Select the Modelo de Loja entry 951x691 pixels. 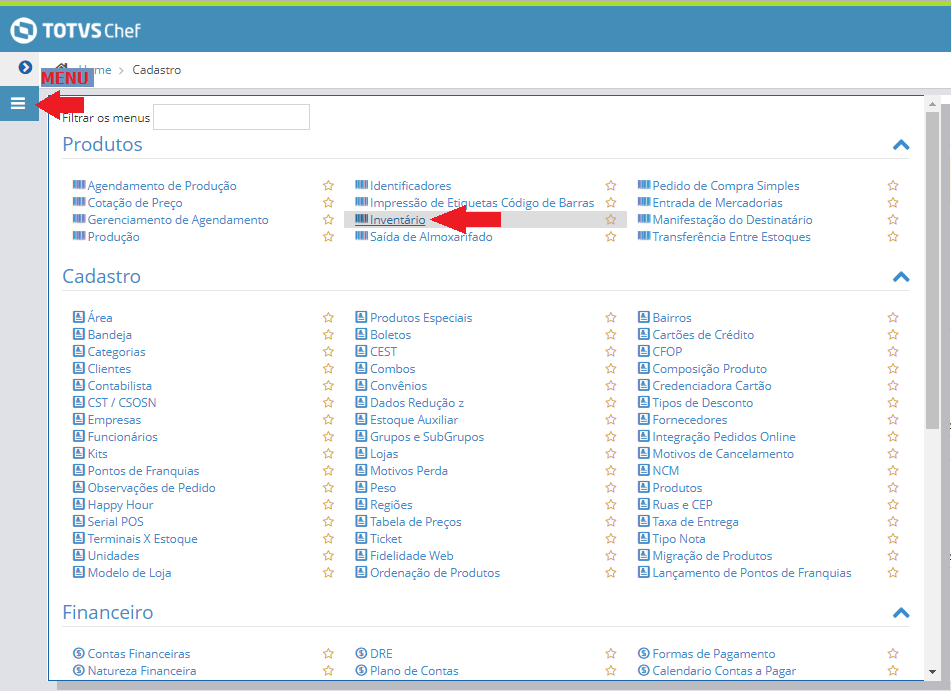tap(129, 572)
